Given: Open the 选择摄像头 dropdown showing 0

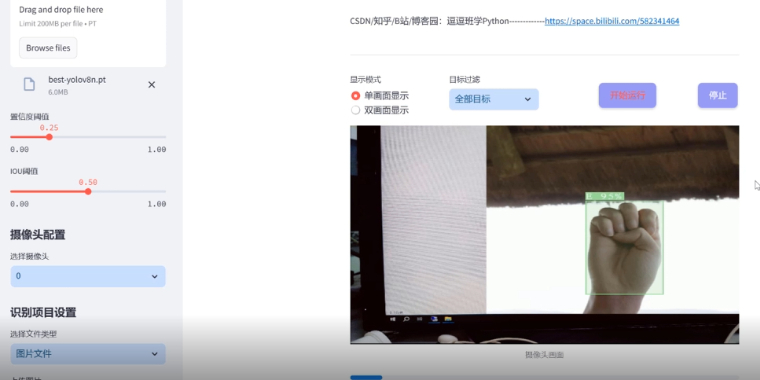Looking at the screenshot, I should click(88, 276).
